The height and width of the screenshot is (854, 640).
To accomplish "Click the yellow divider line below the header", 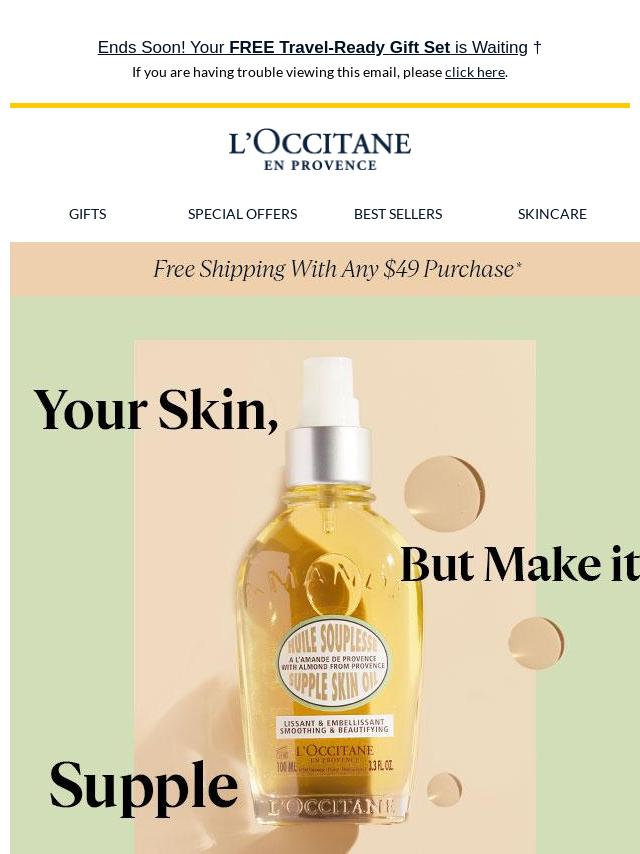I will pyautogui.click(x=320, y=105).
